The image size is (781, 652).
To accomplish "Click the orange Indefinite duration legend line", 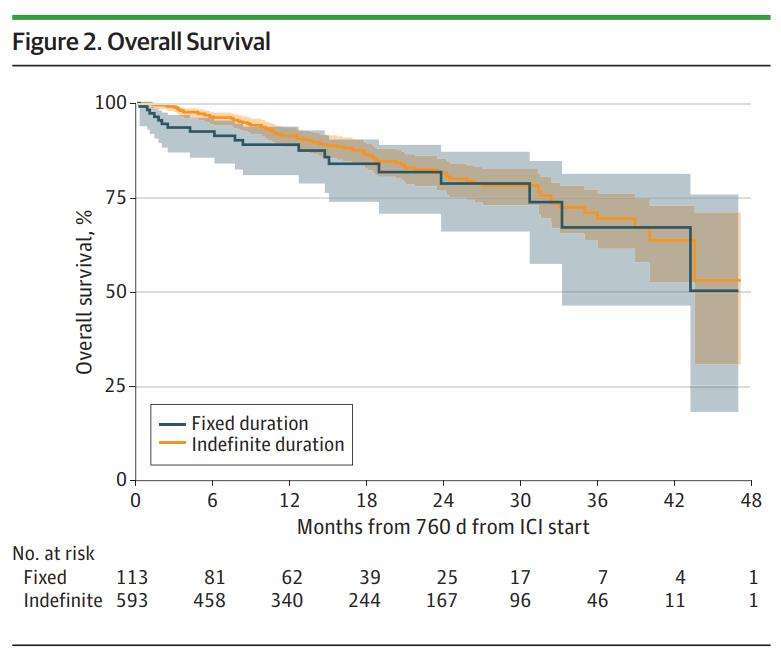I will [173, 444].
